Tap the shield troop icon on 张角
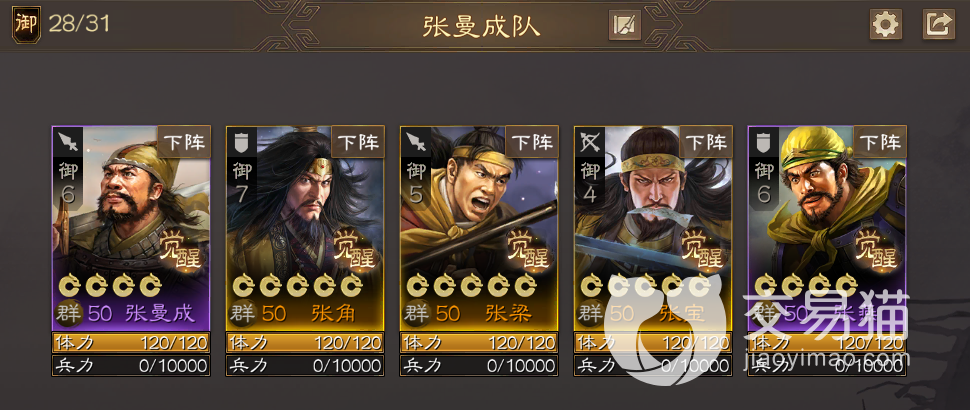This screenshot has height=410, width=970. tap(241, 143)
